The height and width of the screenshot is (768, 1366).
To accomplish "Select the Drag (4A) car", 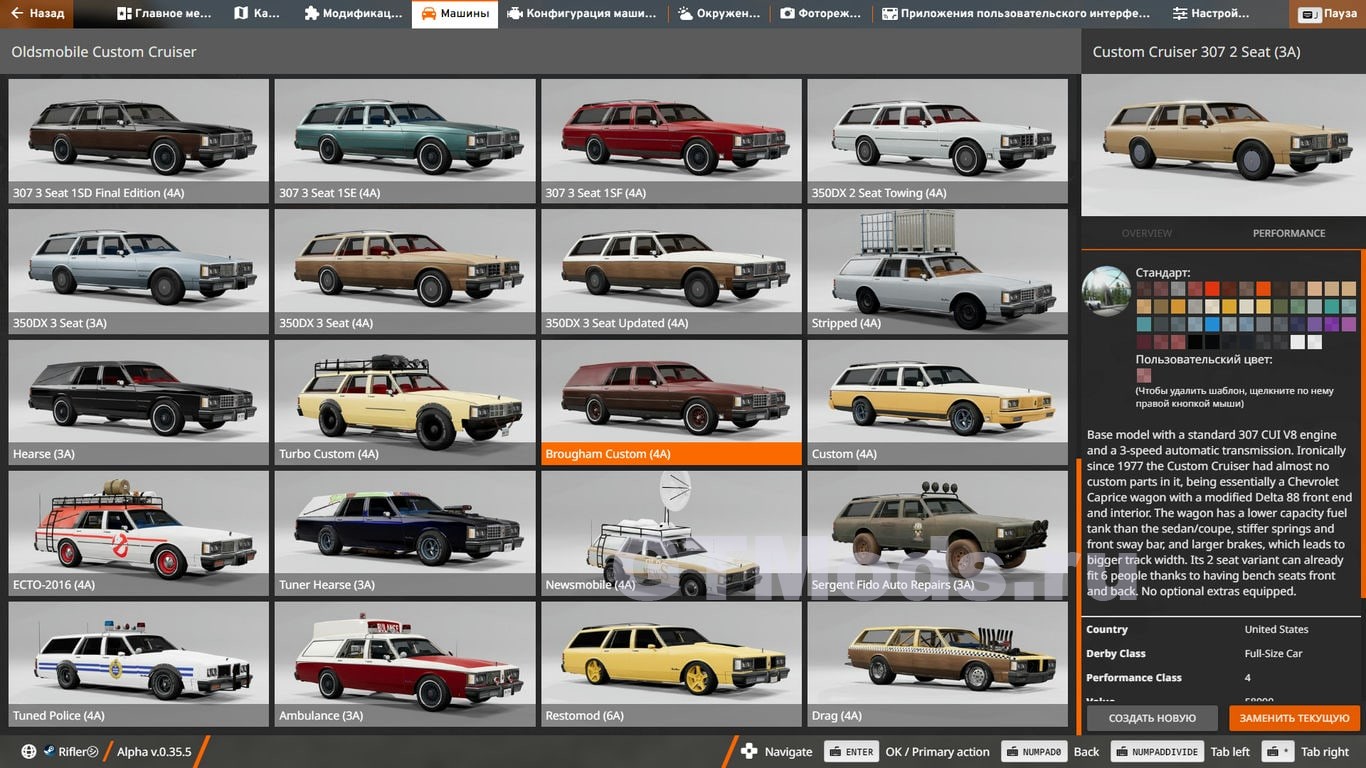I will tap(937, 664).
